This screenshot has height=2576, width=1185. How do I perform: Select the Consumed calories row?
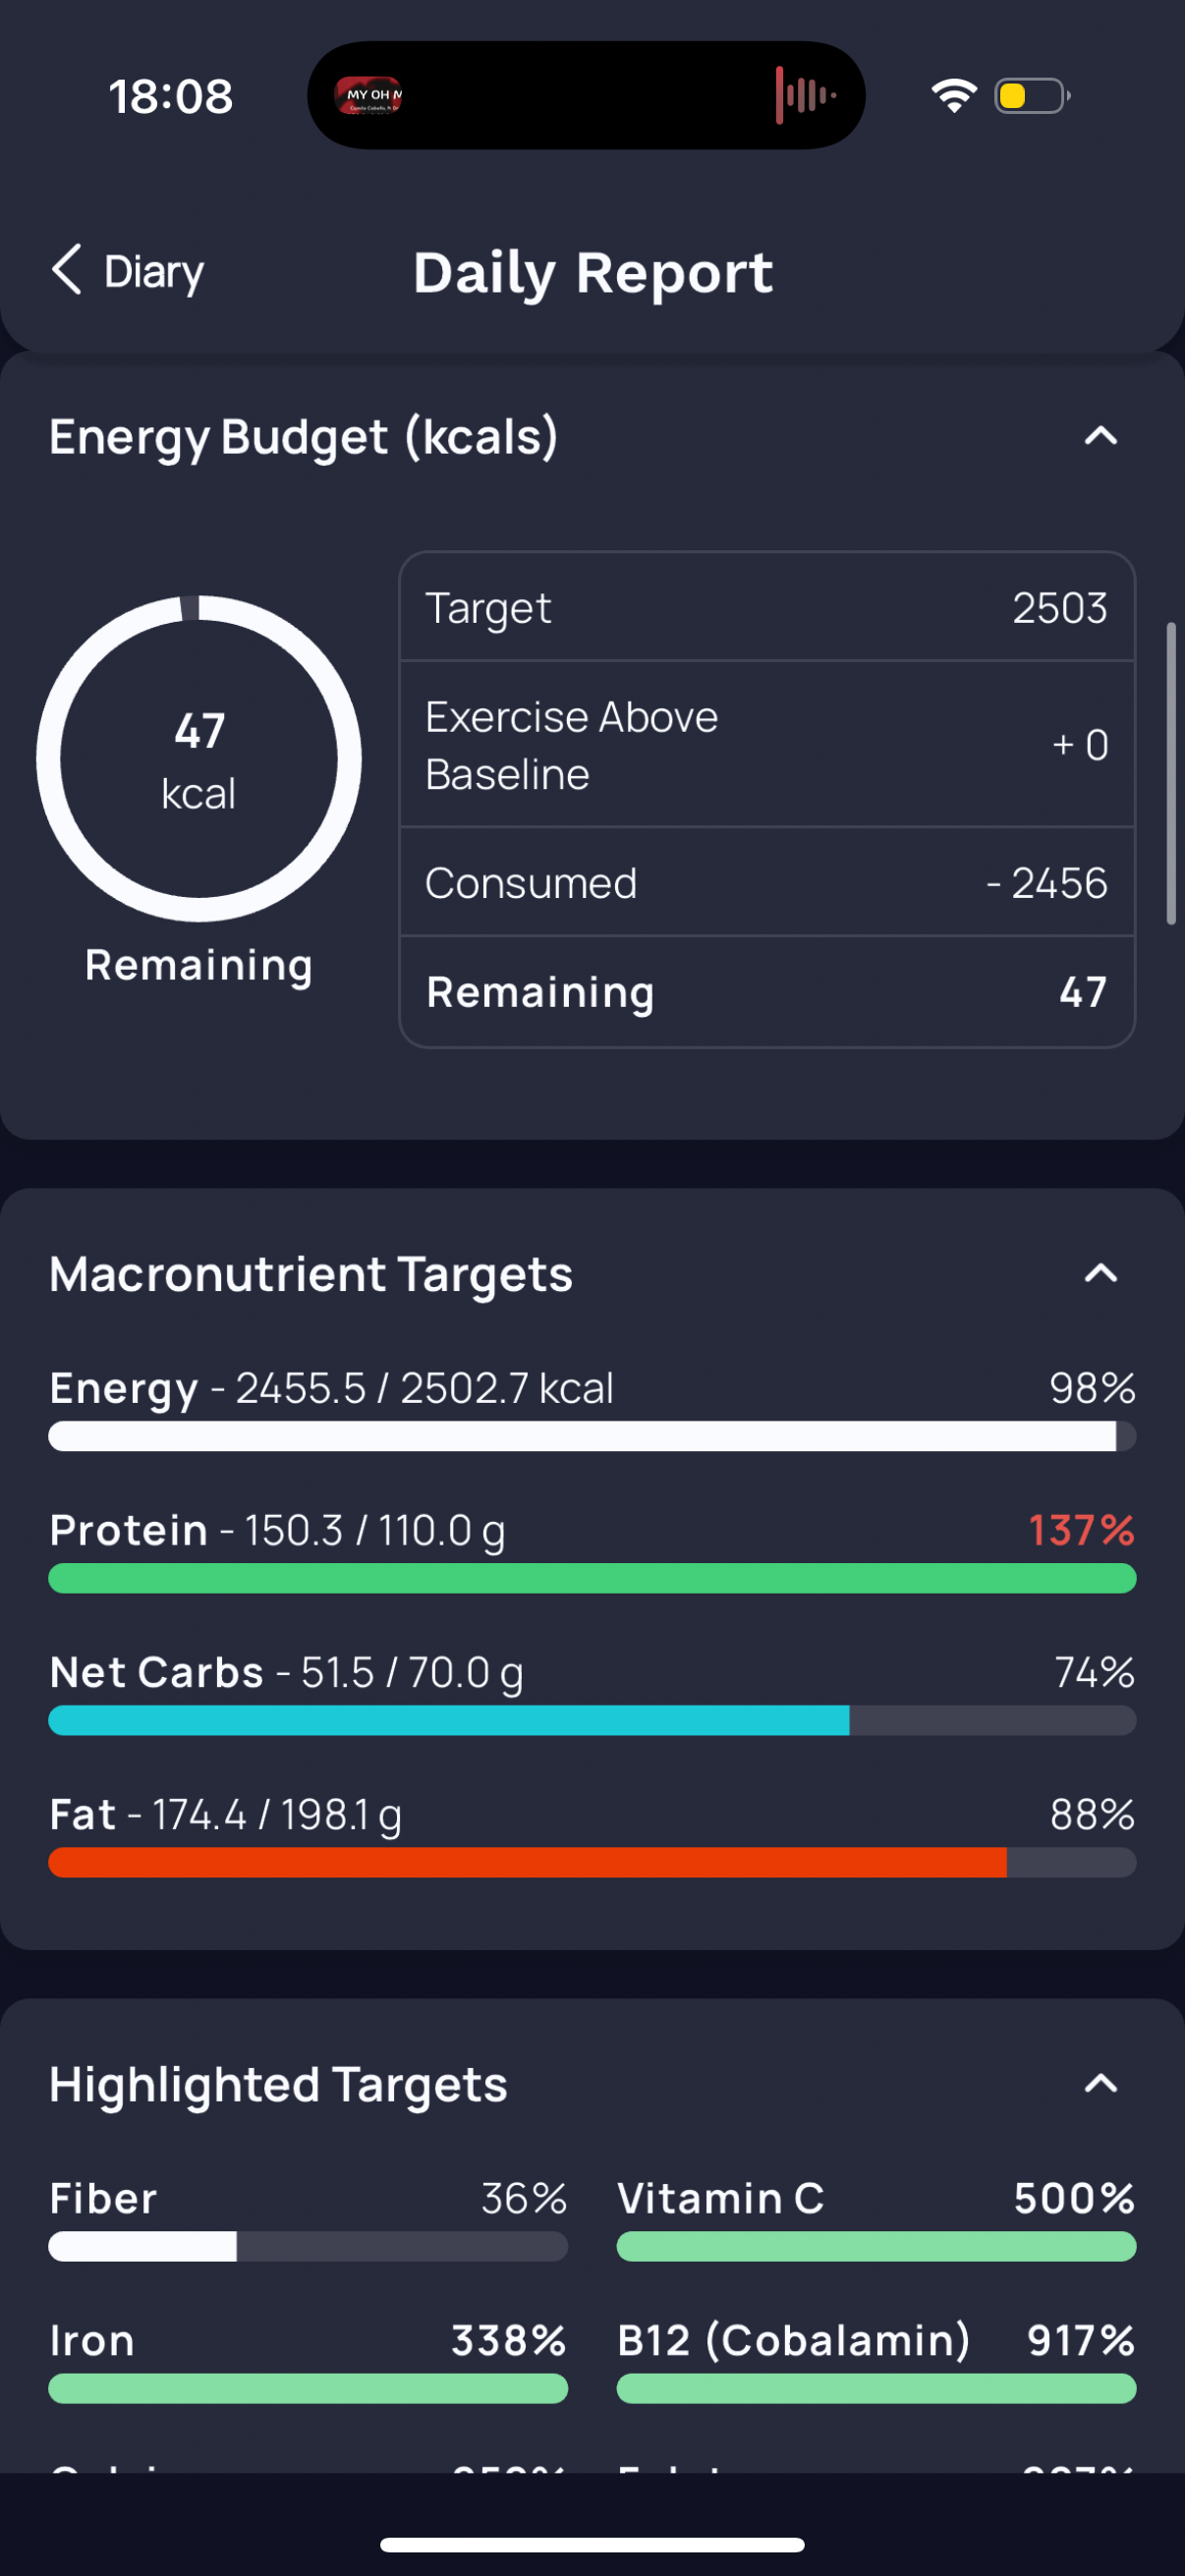(767, 883)
